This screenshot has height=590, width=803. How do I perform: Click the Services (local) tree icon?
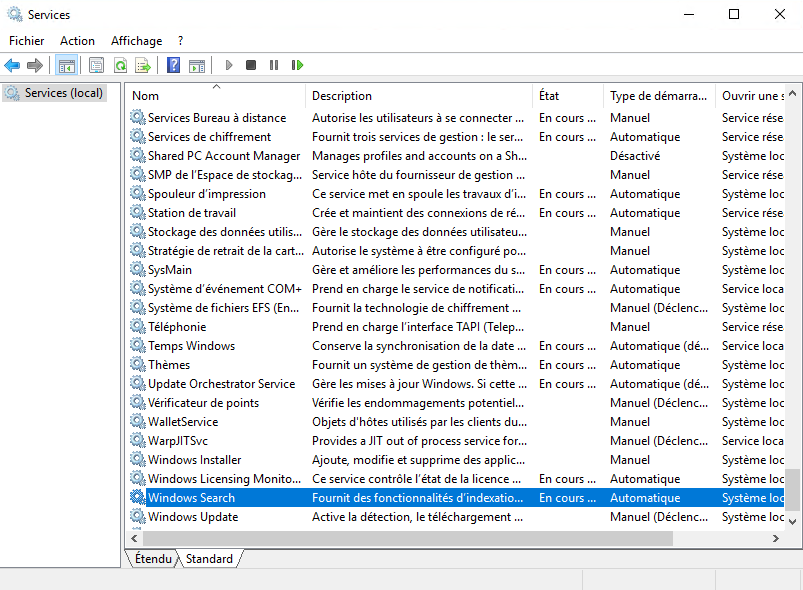pos(12,93)
